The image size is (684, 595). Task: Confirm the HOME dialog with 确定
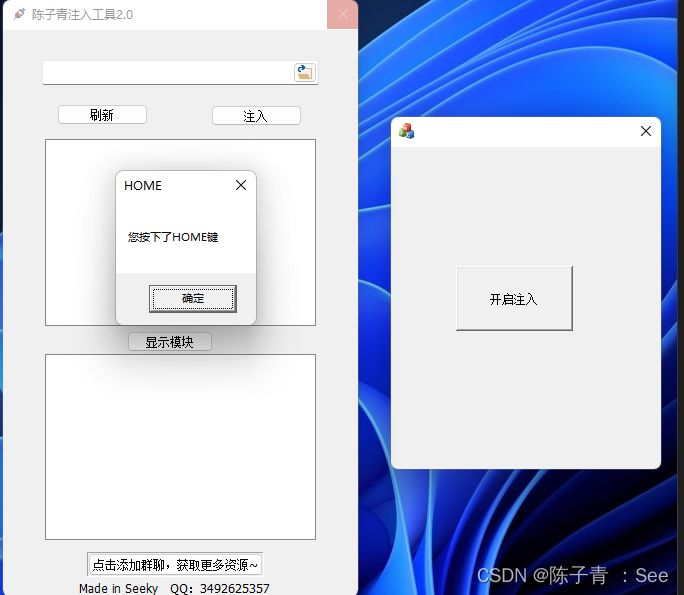click(x=193, y=299)
